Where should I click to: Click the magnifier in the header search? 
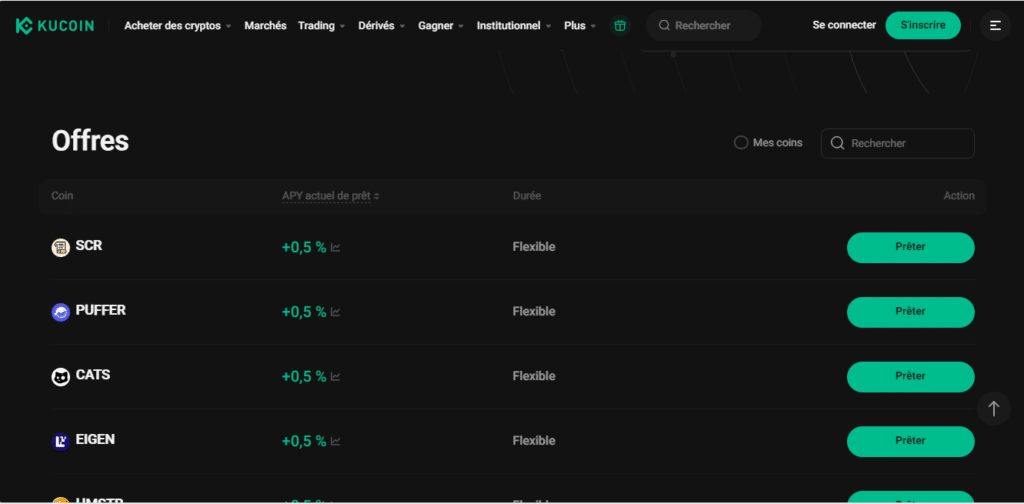(x=664, y=25)
